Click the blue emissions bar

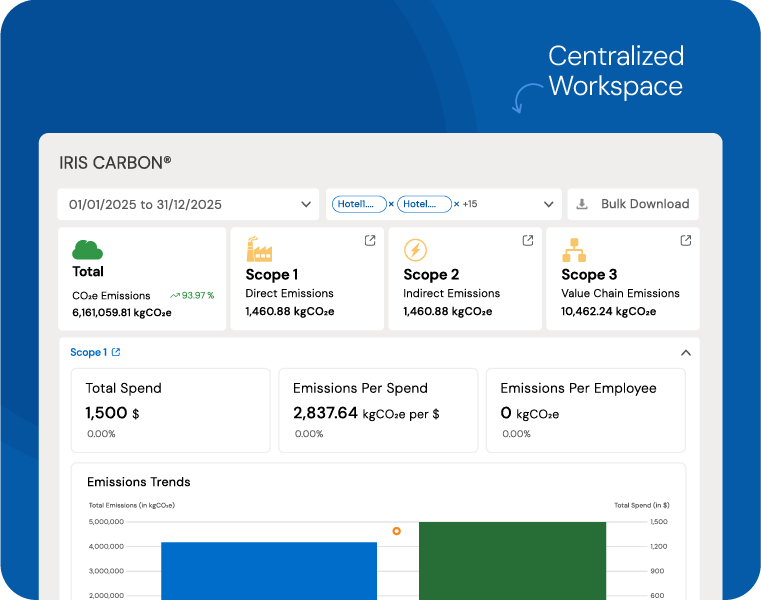[x=269, y=571]
